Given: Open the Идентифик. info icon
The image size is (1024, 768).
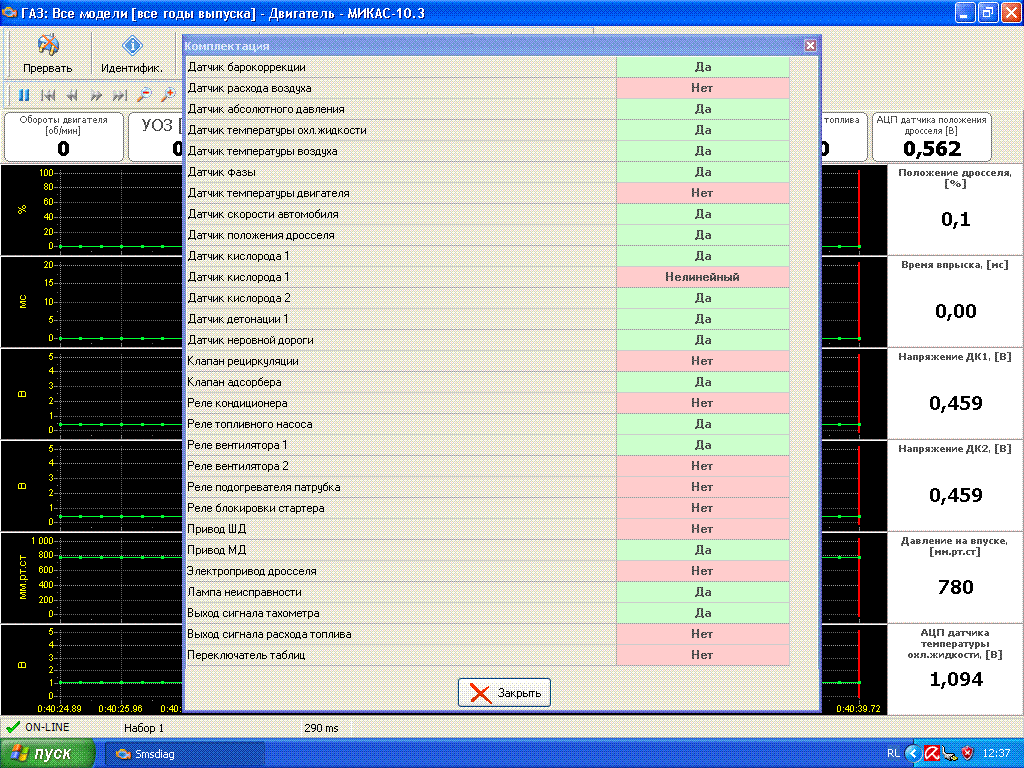Looking at the screenshot, I should click(132, 53).
